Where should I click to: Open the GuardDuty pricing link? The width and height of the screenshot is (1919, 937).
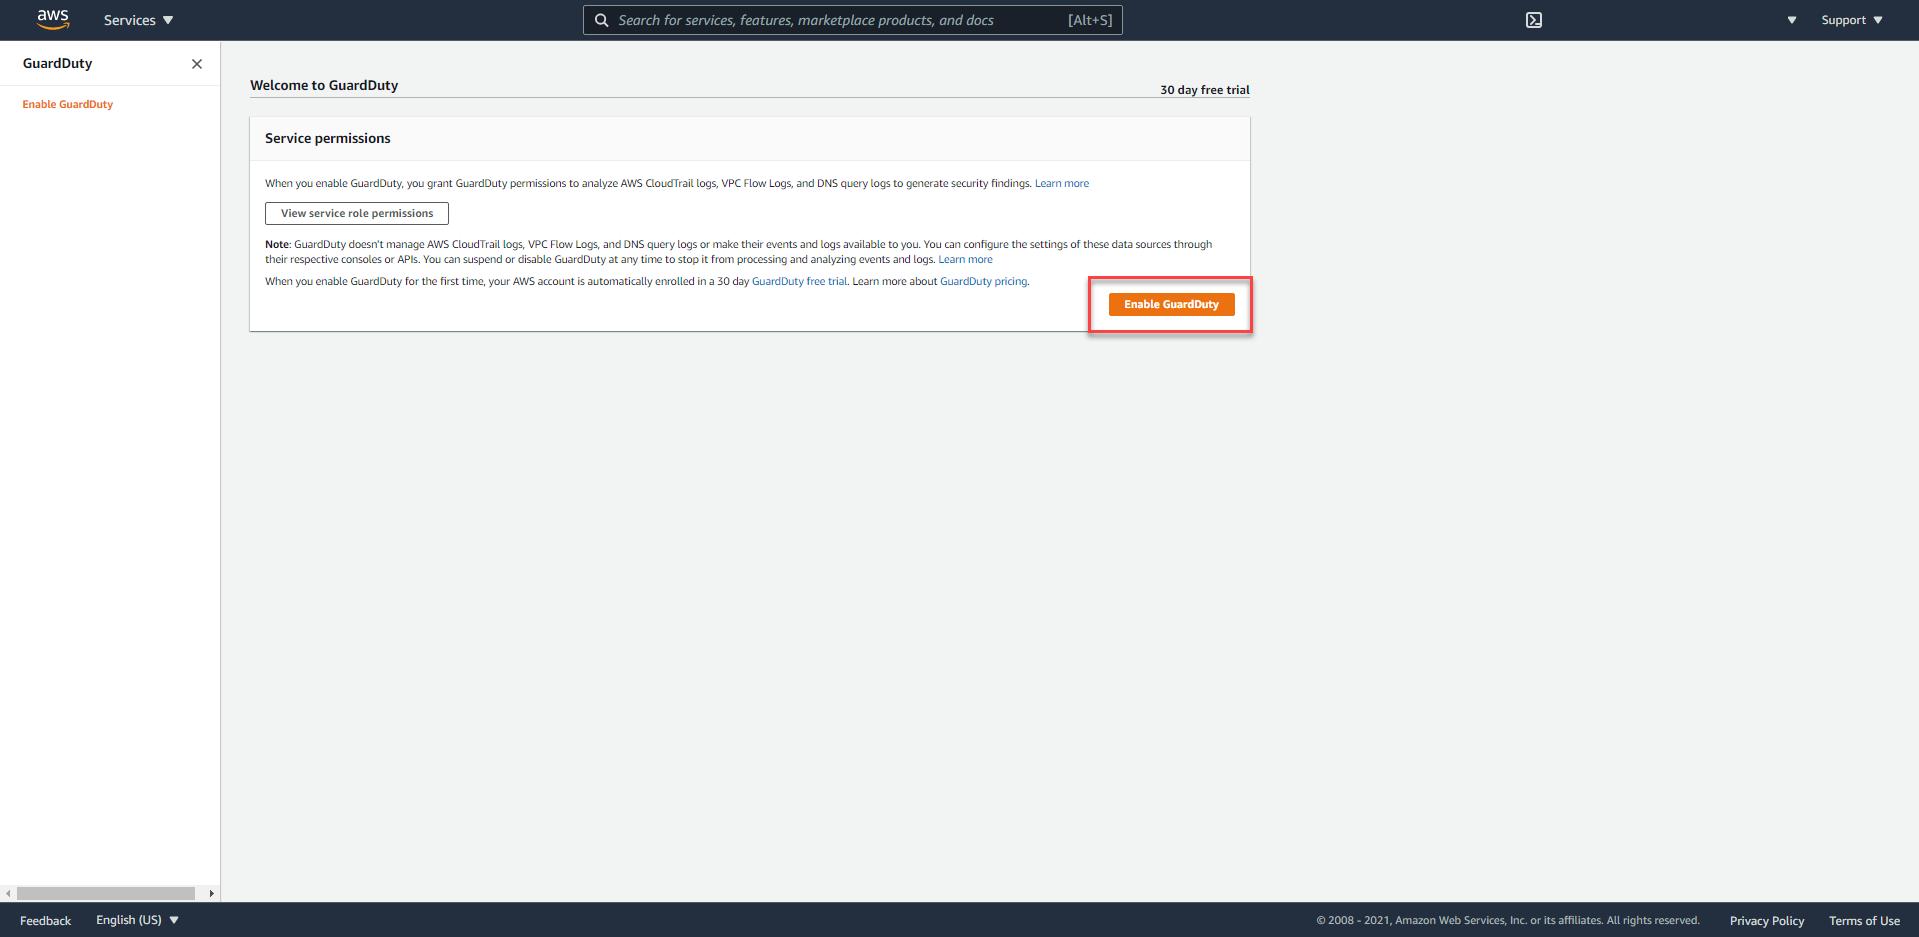(x=984, y=281)
